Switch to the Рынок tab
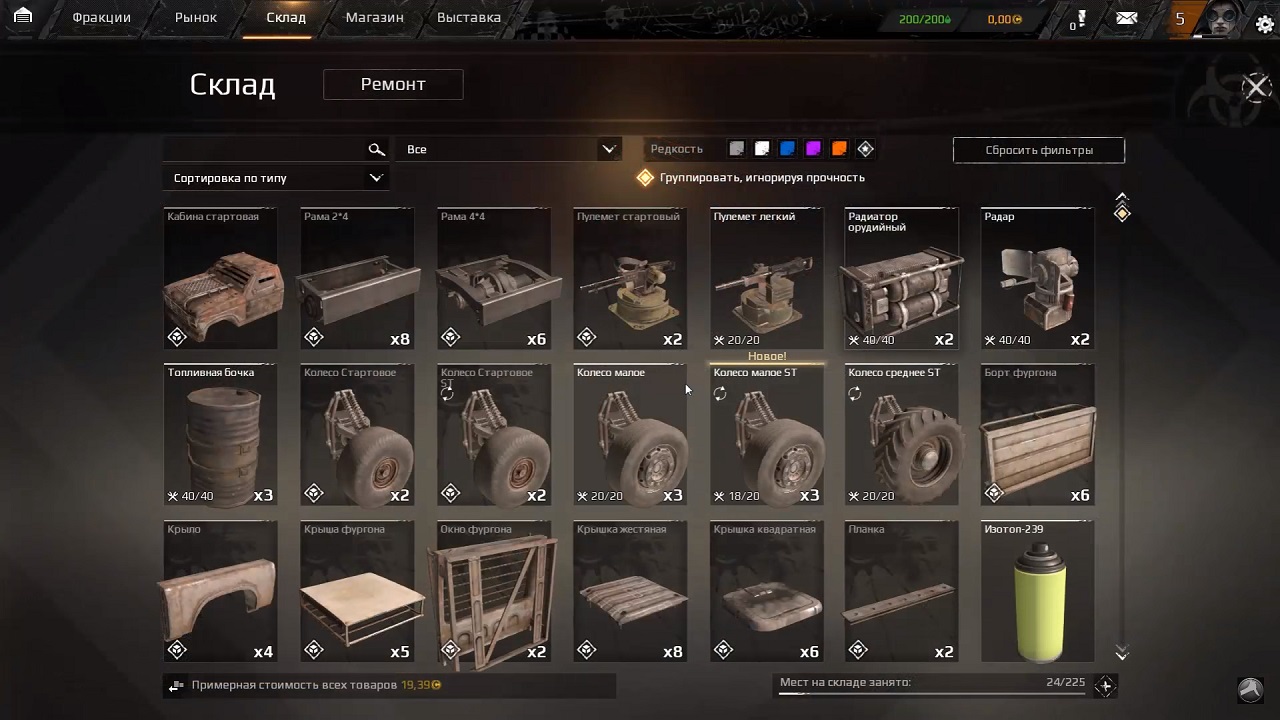This screenshot has width=1280, height=720. (196, 18)
